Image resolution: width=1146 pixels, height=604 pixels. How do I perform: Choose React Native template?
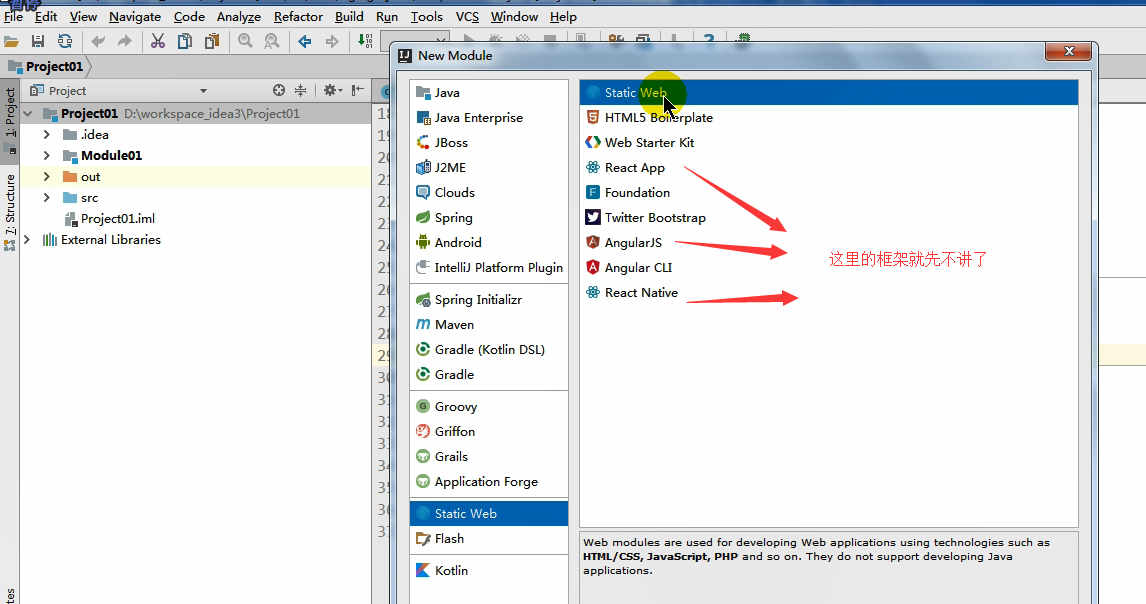click(x=829, y=292)
